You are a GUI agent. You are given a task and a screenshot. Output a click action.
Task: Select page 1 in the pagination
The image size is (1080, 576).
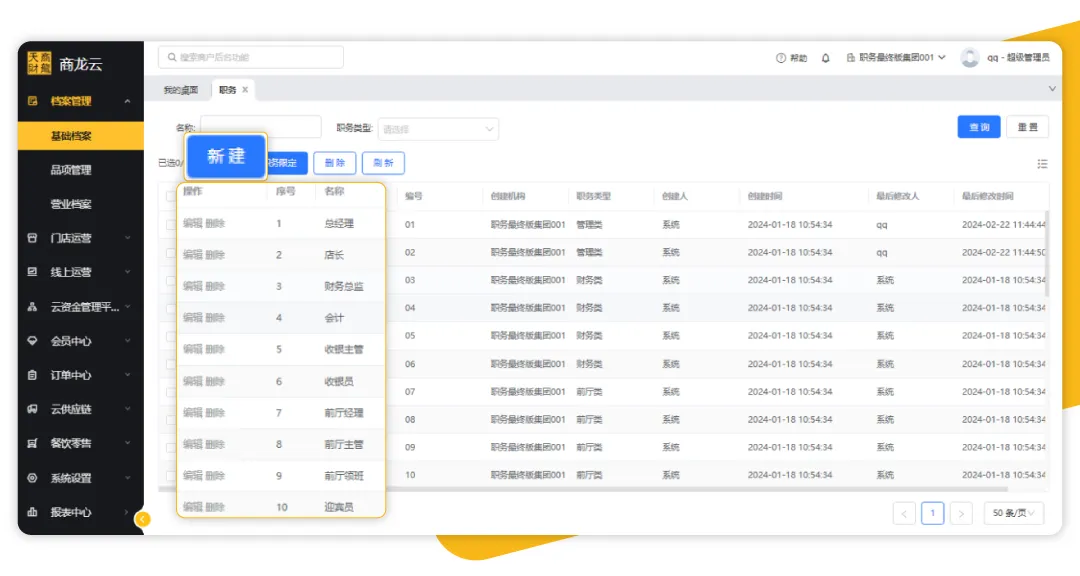(933, 513)
